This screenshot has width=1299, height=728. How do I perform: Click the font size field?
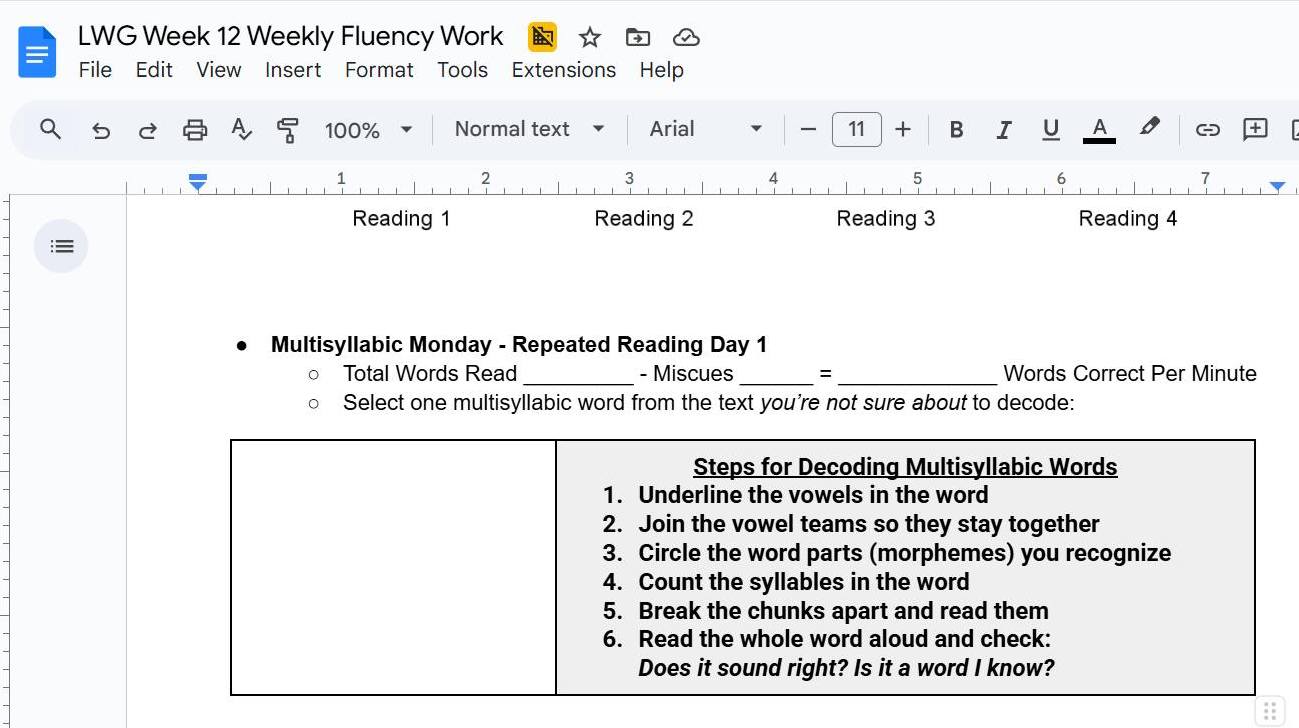point(856,129)
